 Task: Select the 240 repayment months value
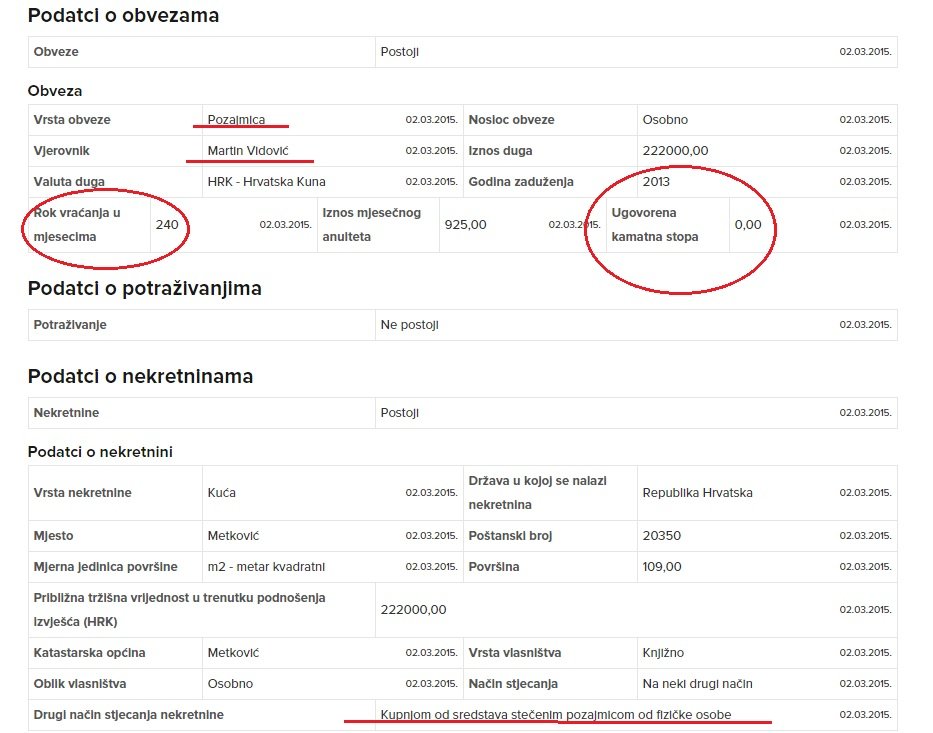coord(167,225)
